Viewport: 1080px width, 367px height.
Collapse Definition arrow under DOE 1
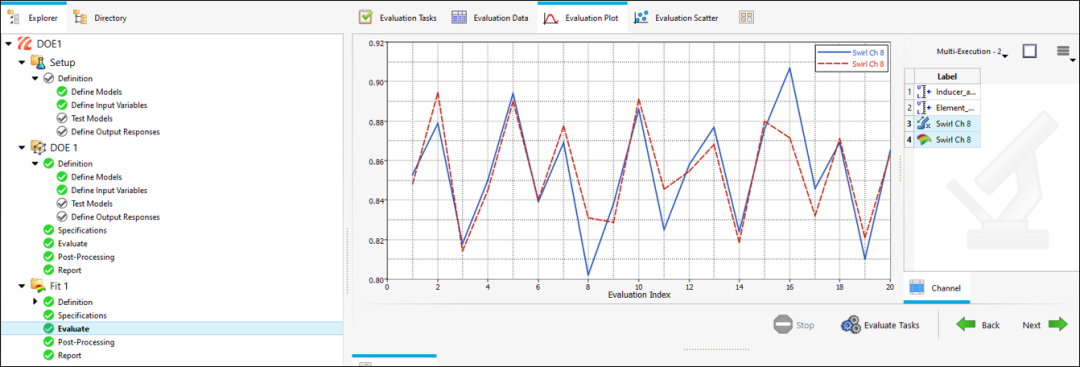(x=35, y=164)
